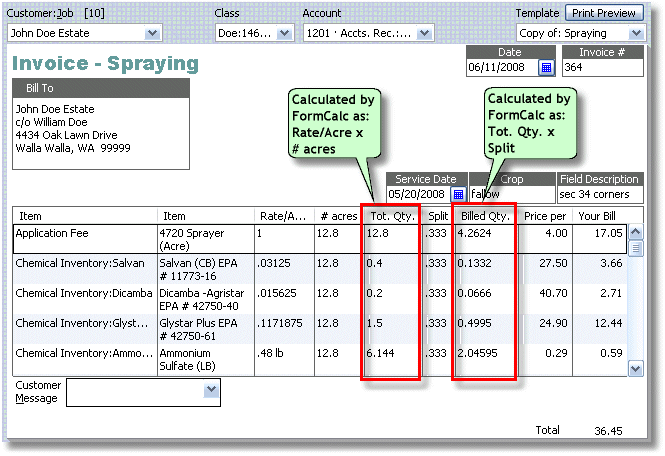The height and width of the screenshot is (456, 665).
Task: Click the Dicamba -Agristar description cell
Action: coord(206,299)
